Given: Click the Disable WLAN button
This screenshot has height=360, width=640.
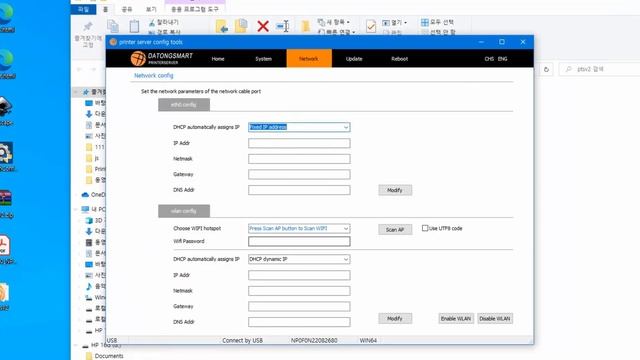Looking at the screenshot, I should [x=495, y=318].
